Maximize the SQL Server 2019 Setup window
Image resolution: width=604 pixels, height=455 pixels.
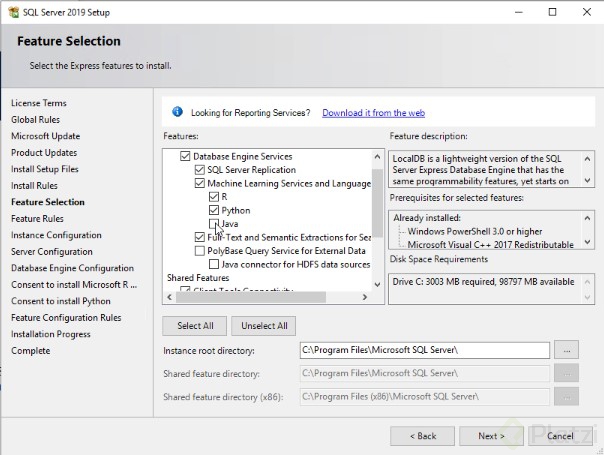click(552, 12)
